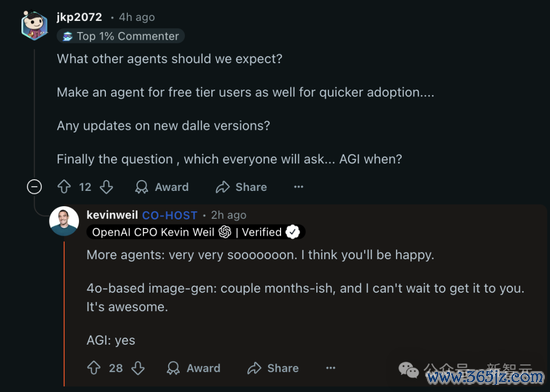Open the 4h ago comment timestamp
The width and height of the screenshot is (550, 392).
(x=137, y=17)
